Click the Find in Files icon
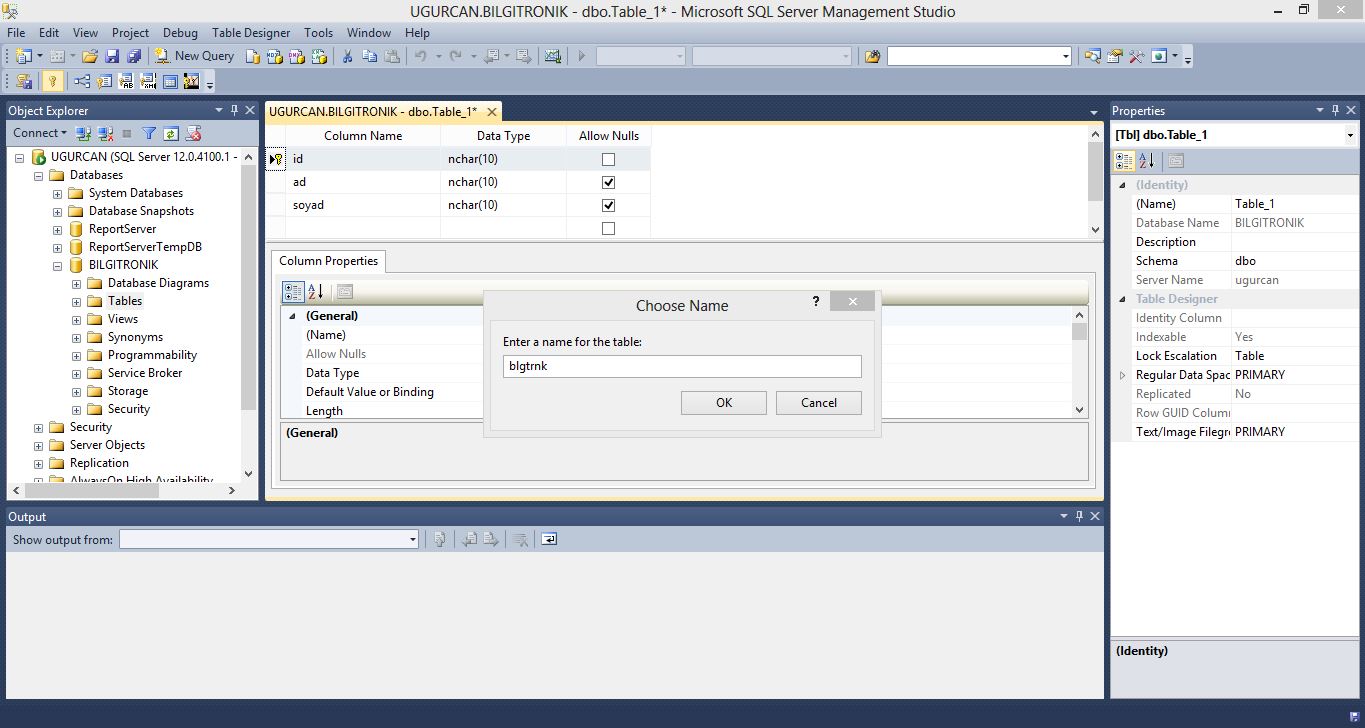 (x=872, y=56)
